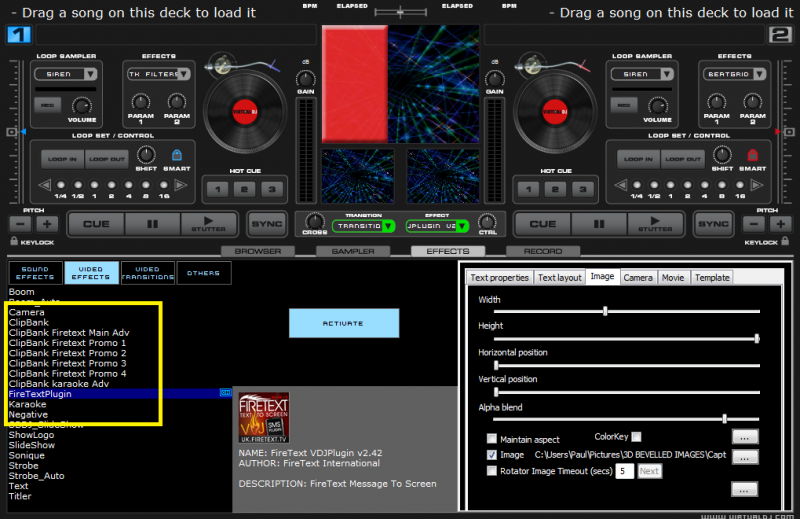Click left deck pitch minus button

pos(20,224)
